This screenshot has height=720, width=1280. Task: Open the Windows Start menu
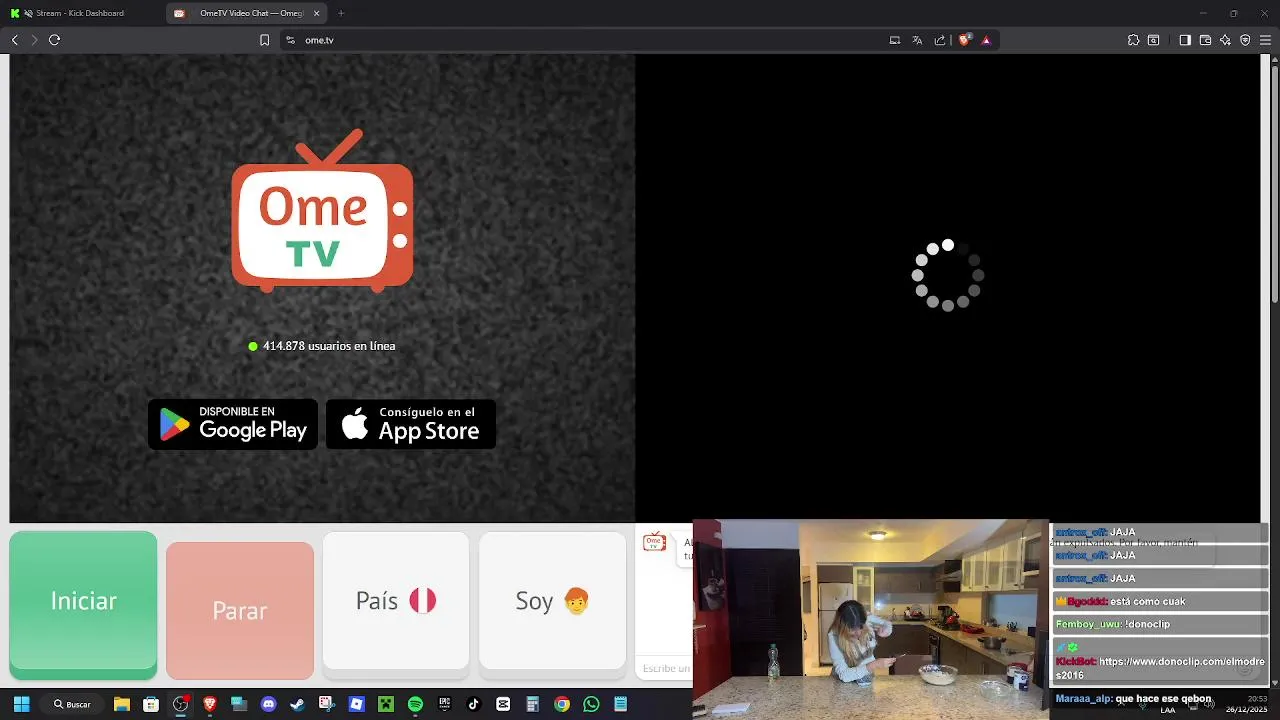(21, 704)
